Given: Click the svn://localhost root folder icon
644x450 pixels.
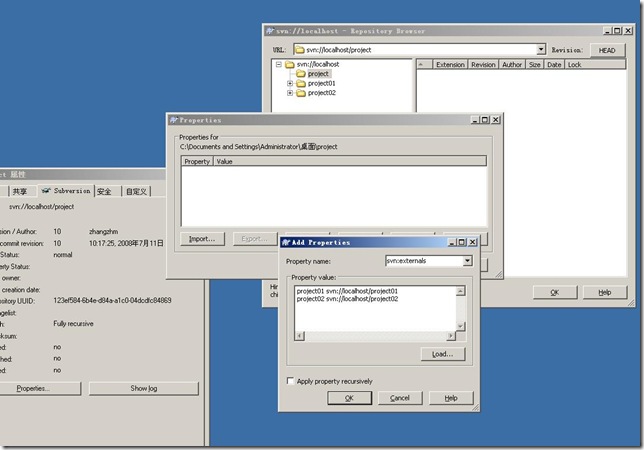Looking at the screenshot, I should click(x=290, y=64).
